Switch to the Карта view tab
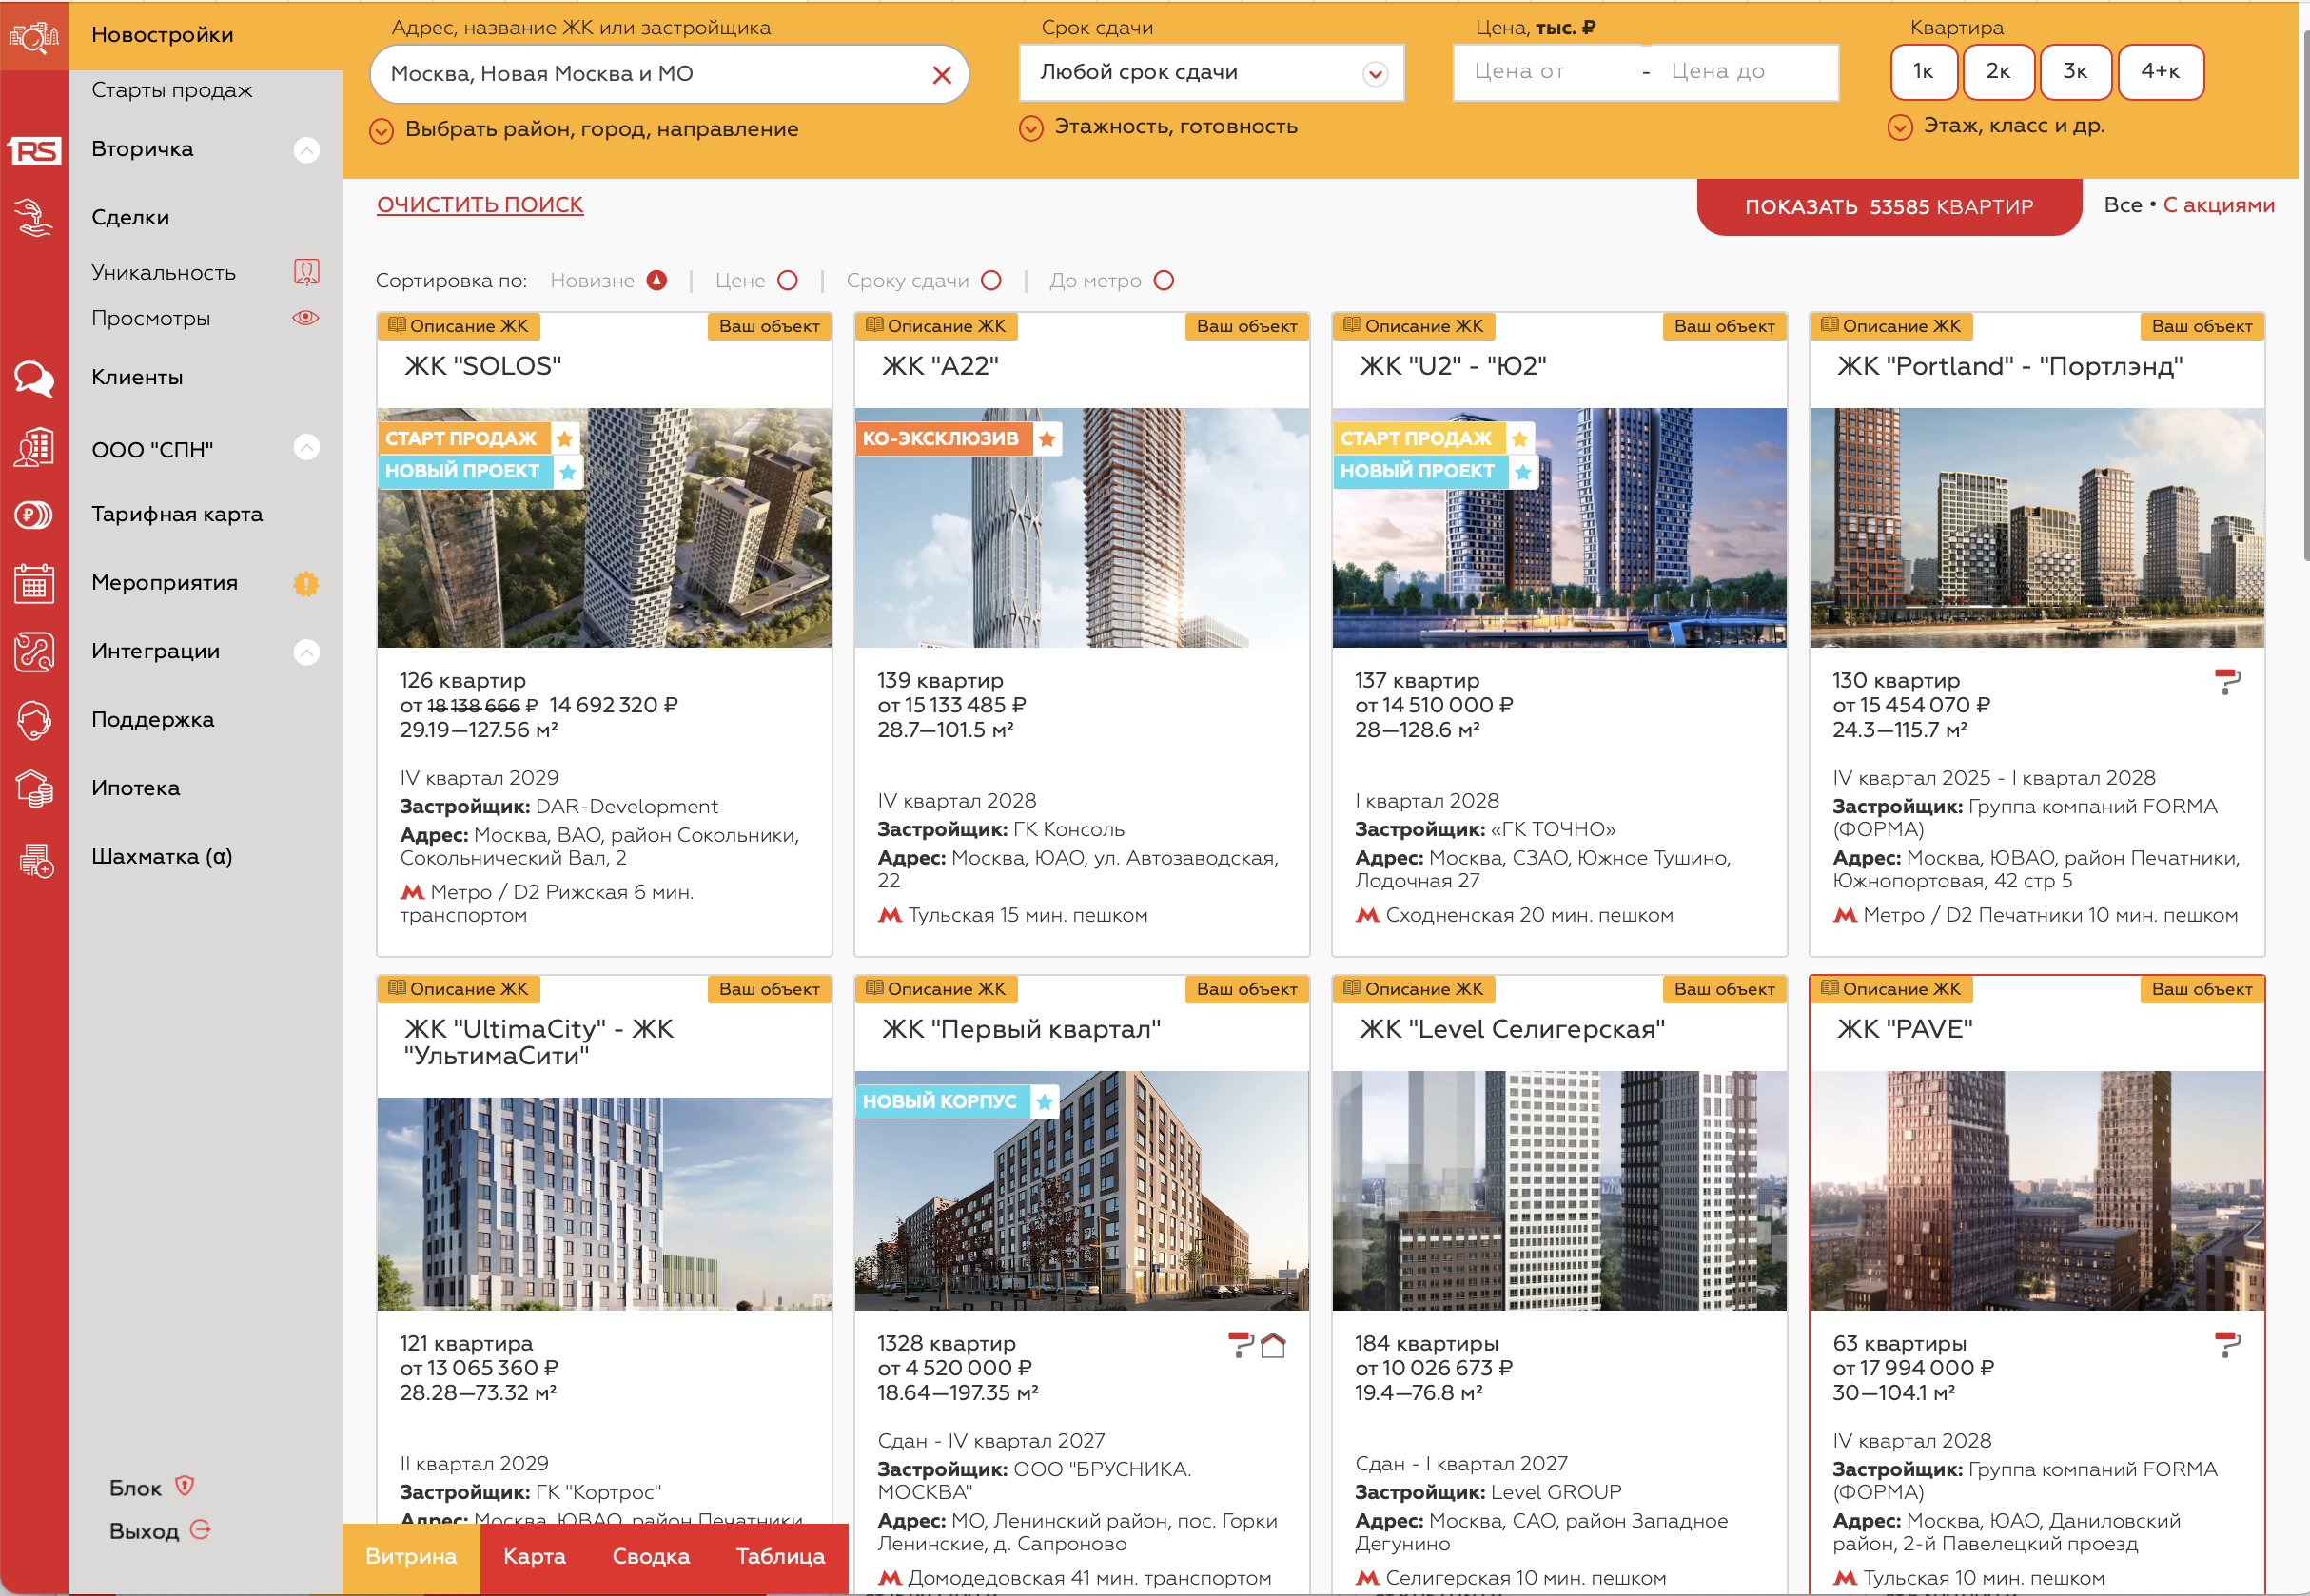 click(534, 1556)
